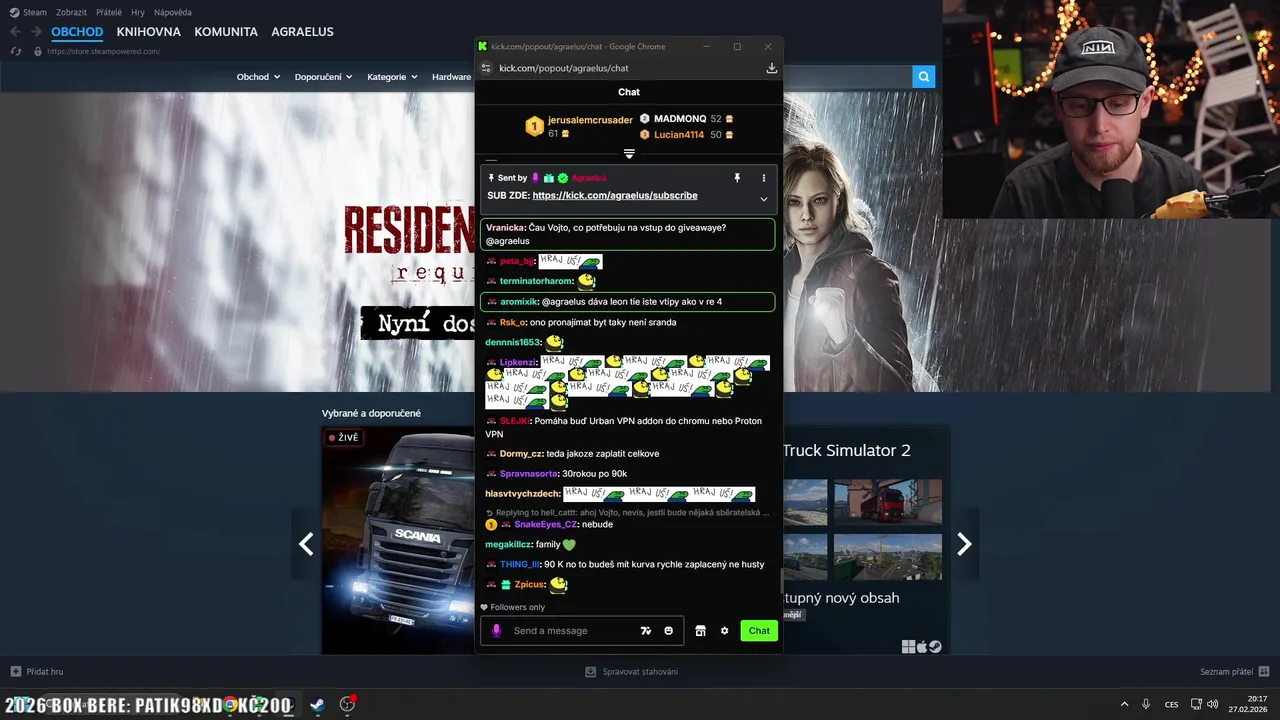Screen dimensions: 1280x720
Task: Click the Kick favicon in chat window title bar
Action: (483, 46)
